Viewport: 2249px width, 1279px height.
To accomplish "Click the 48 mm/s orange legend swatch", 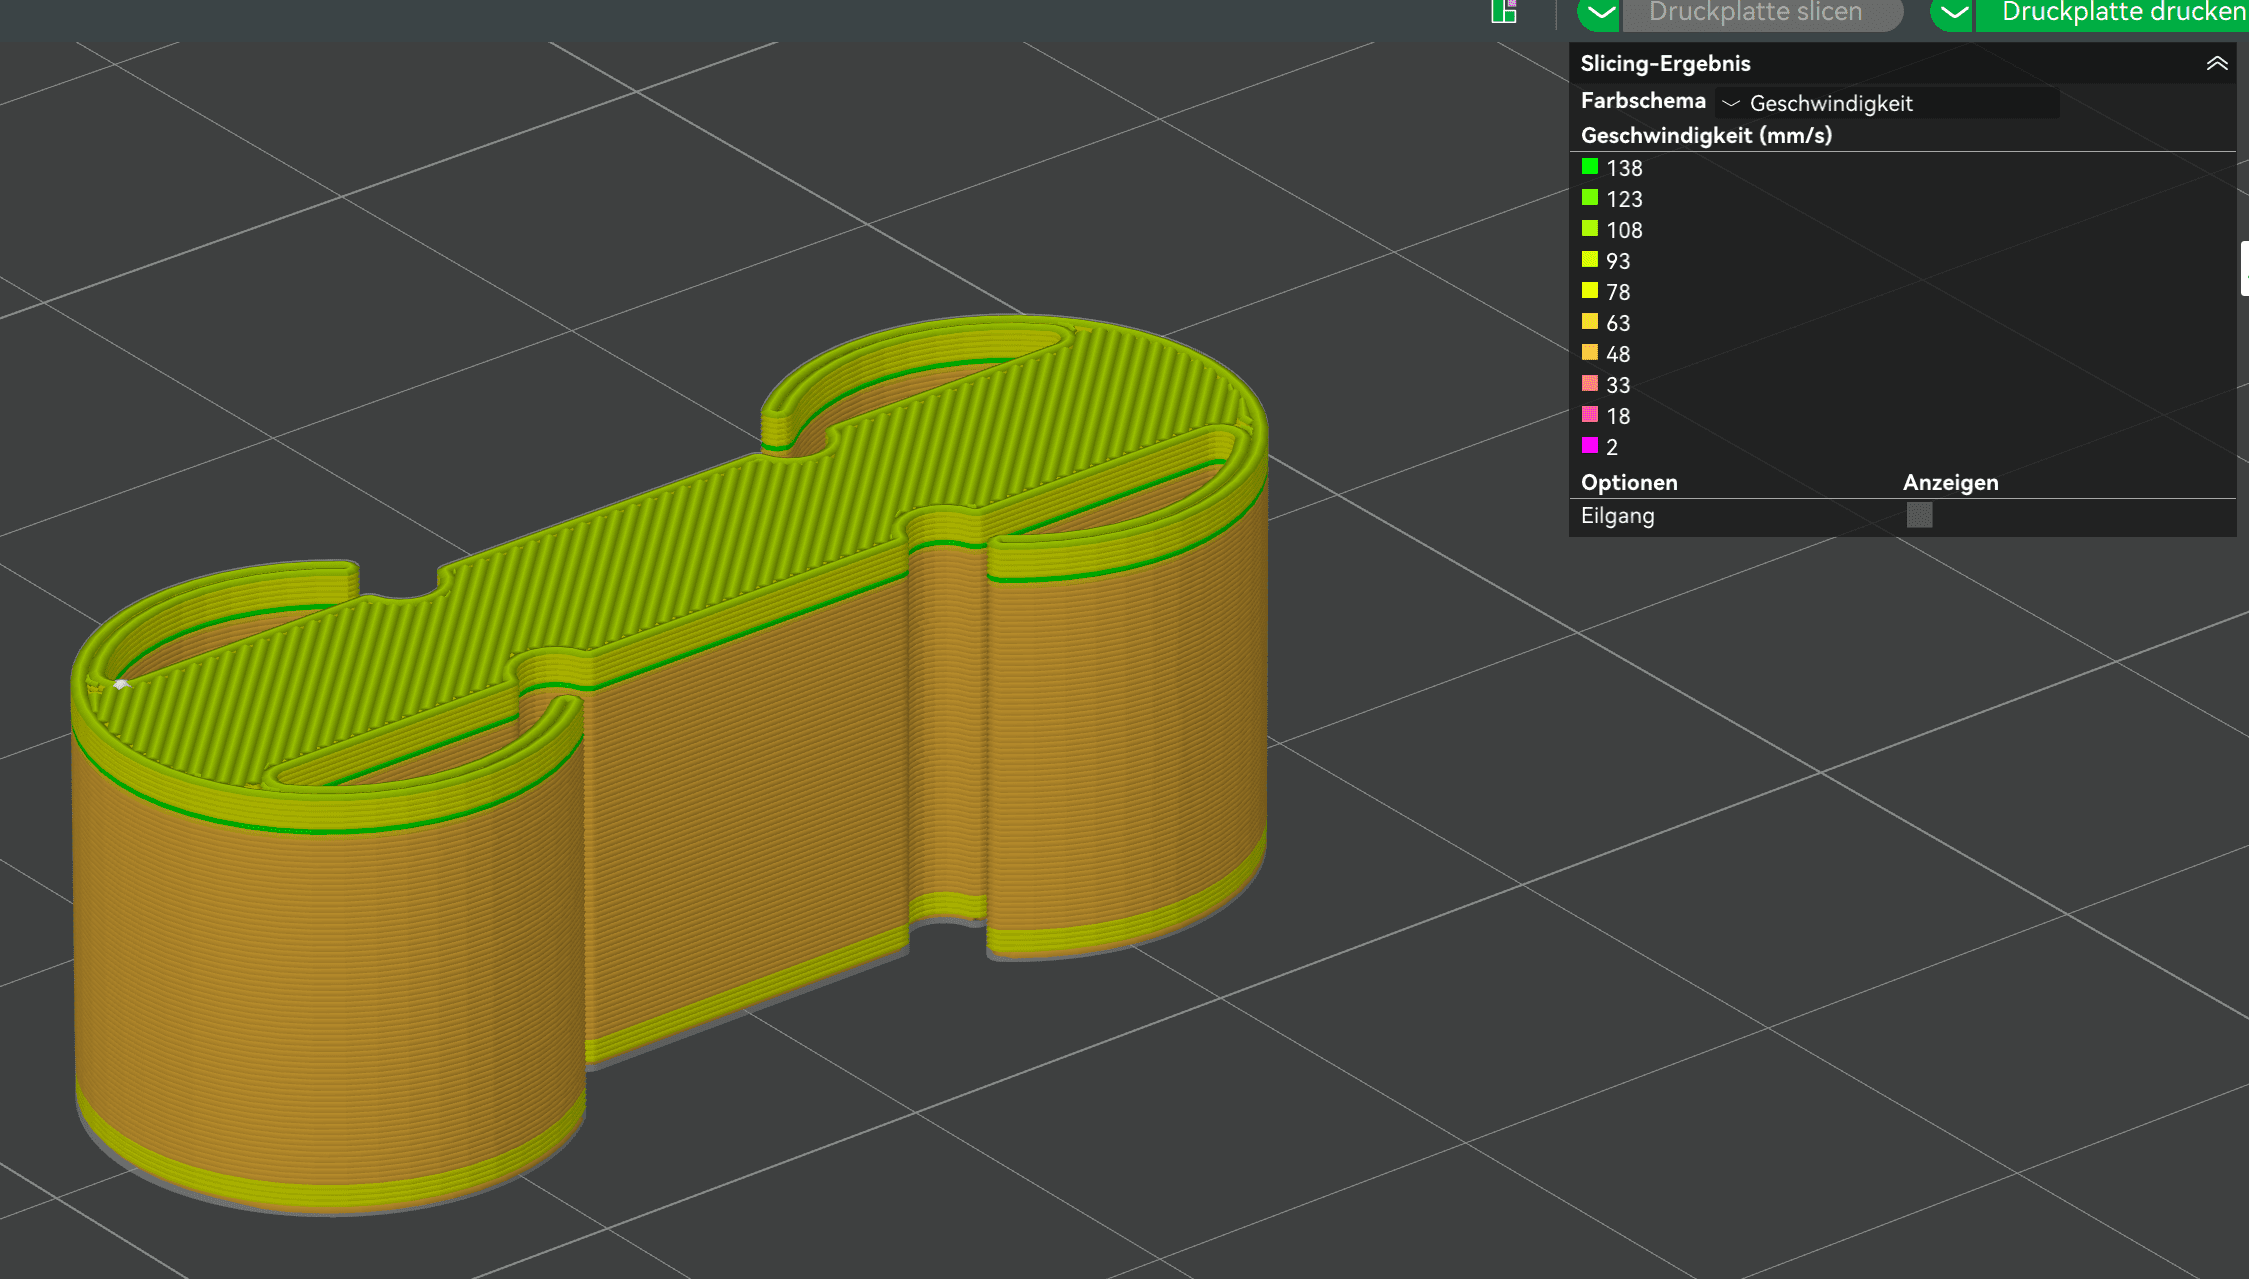I will pos(1590,353).
